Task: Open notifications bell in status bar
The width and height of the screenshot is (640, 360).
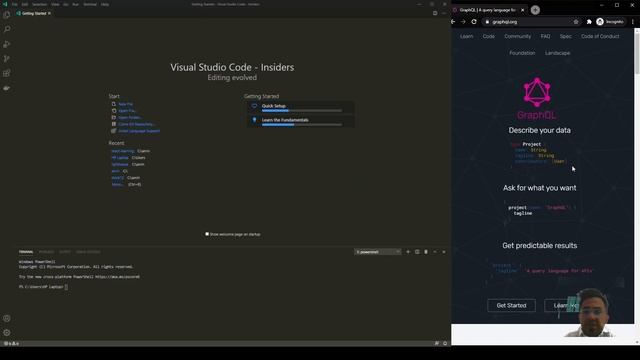Action: pos(445,343)
